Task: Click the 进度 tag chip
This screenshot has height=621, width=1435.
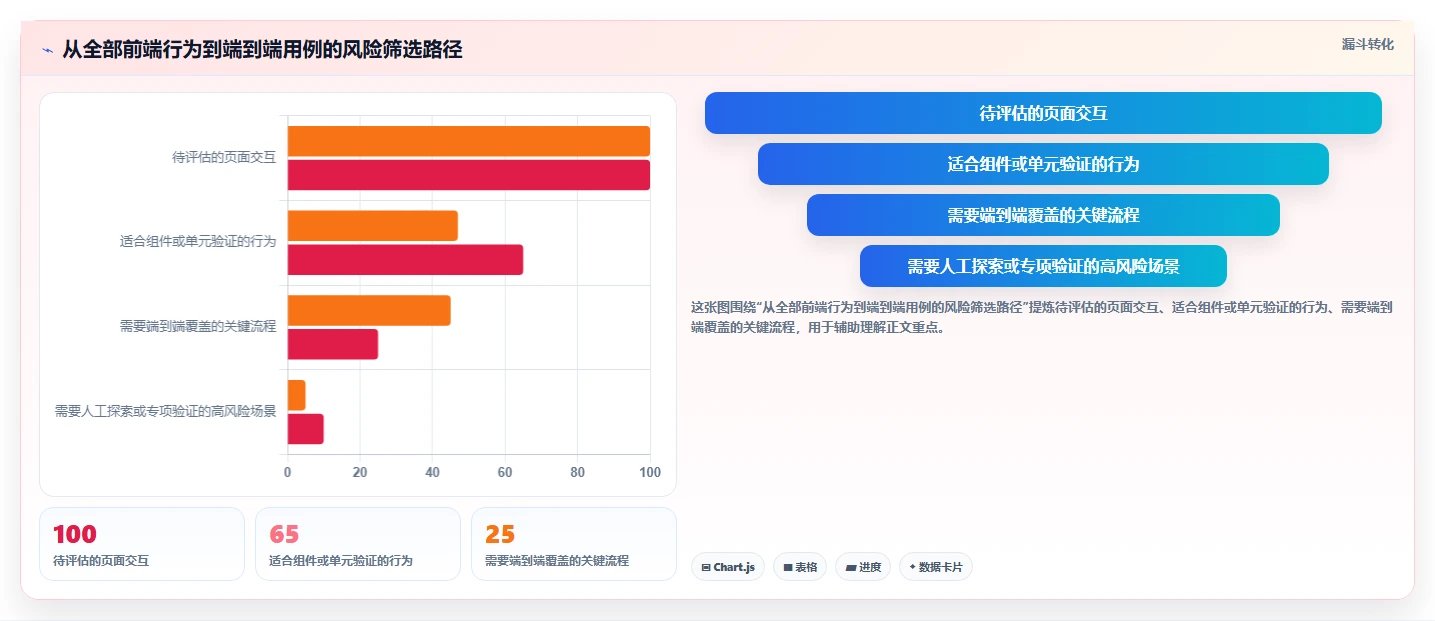Action: [x=863, y=567]
